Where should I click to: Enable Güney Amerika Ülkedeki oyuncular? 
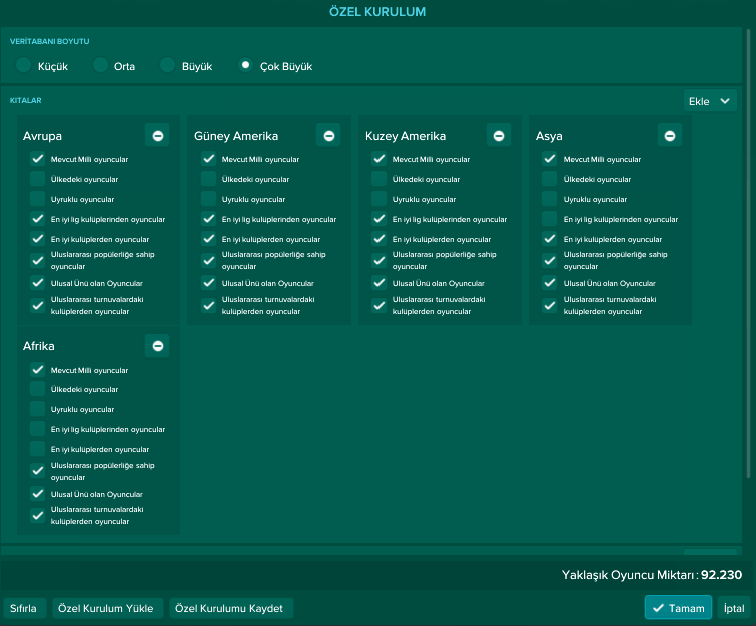pos(209,179)
